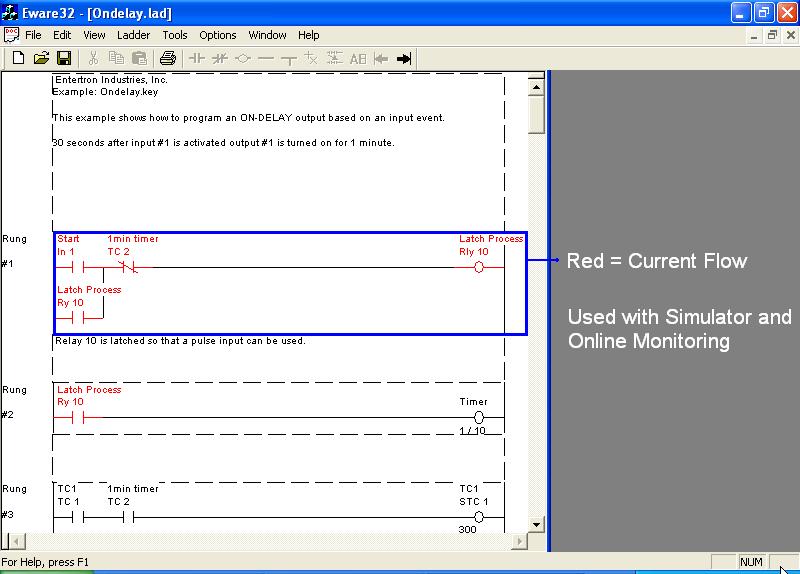Select the TC 2 contact in rung 3
This screenshot has width=800, height=574.
(128, 517)
